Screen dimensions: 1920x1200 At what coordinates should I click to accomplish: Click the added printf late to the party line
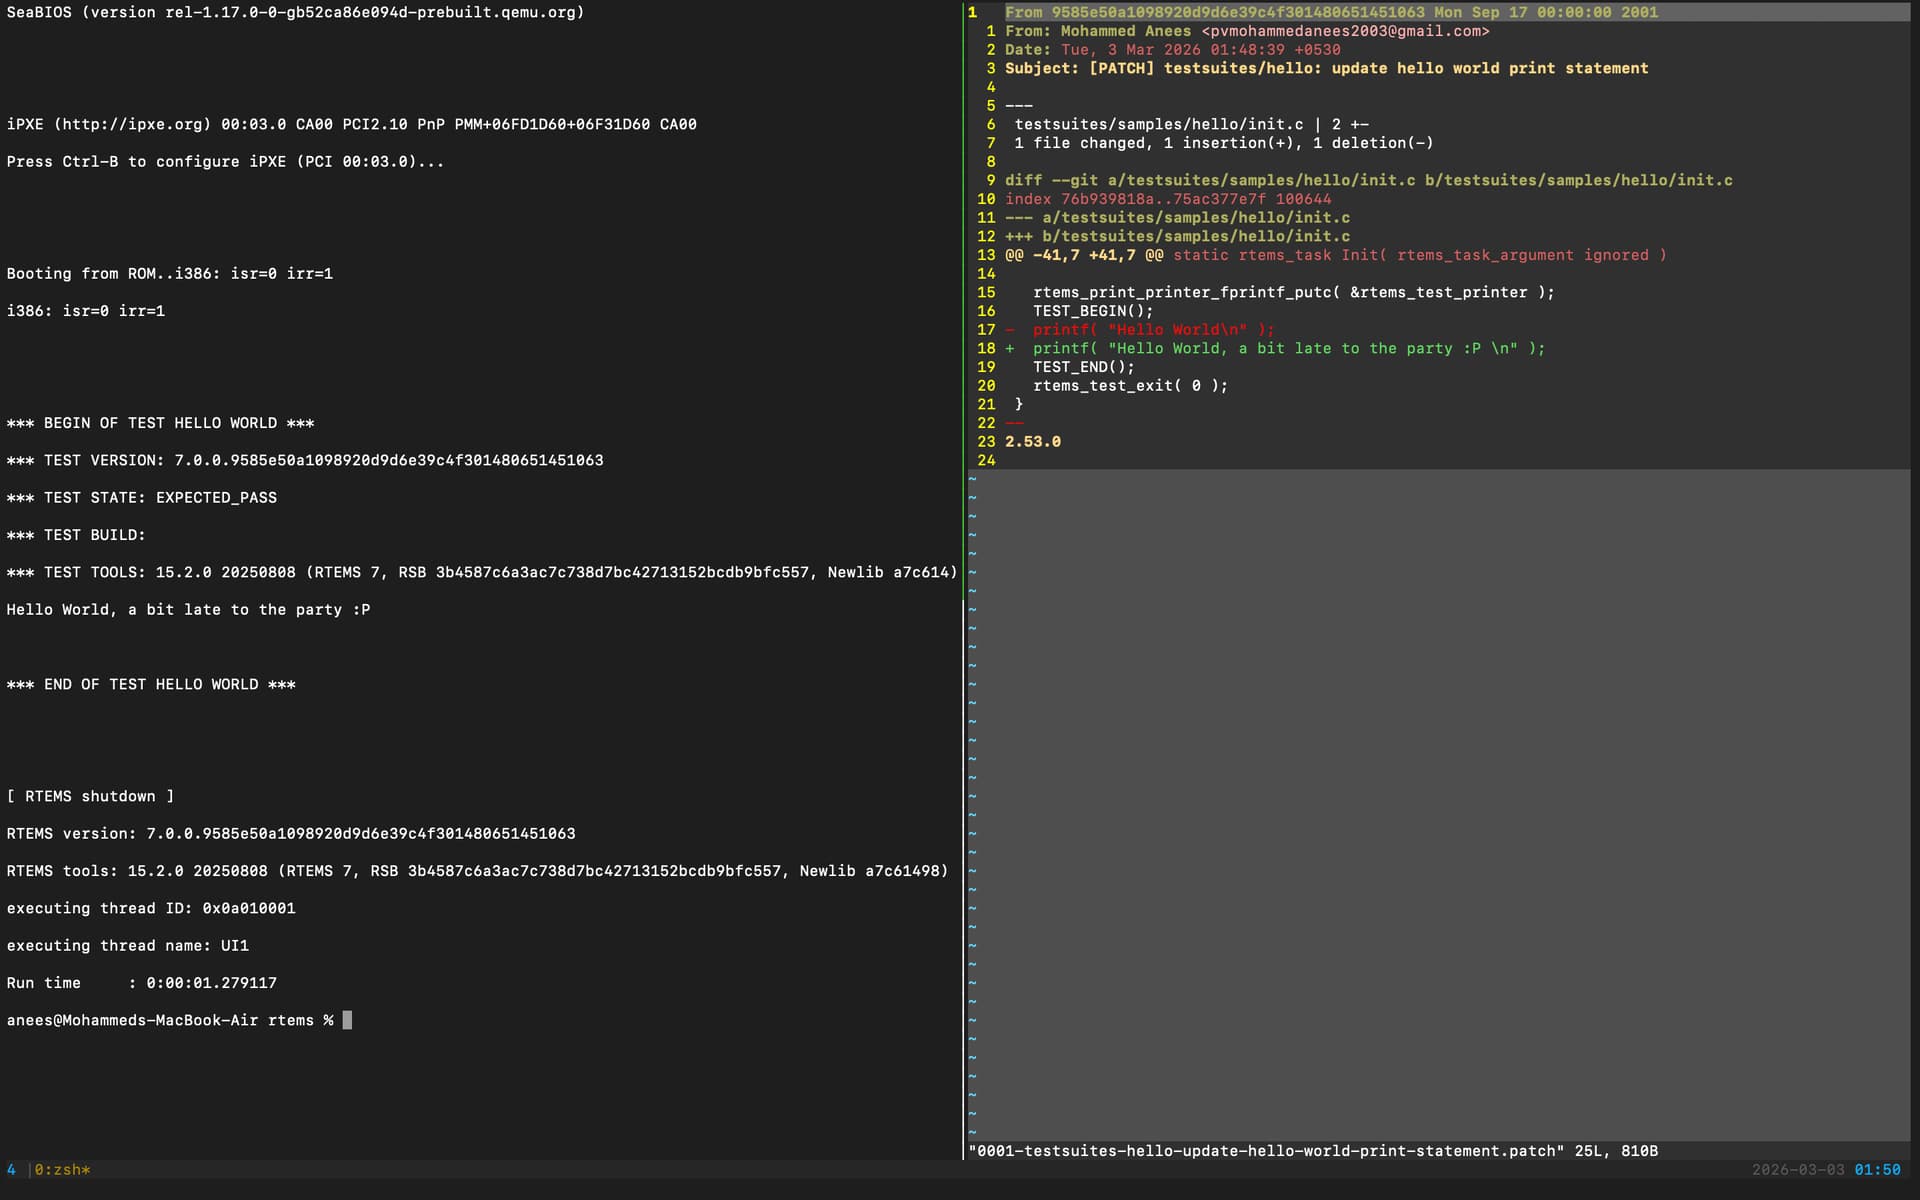[1288, 349]
